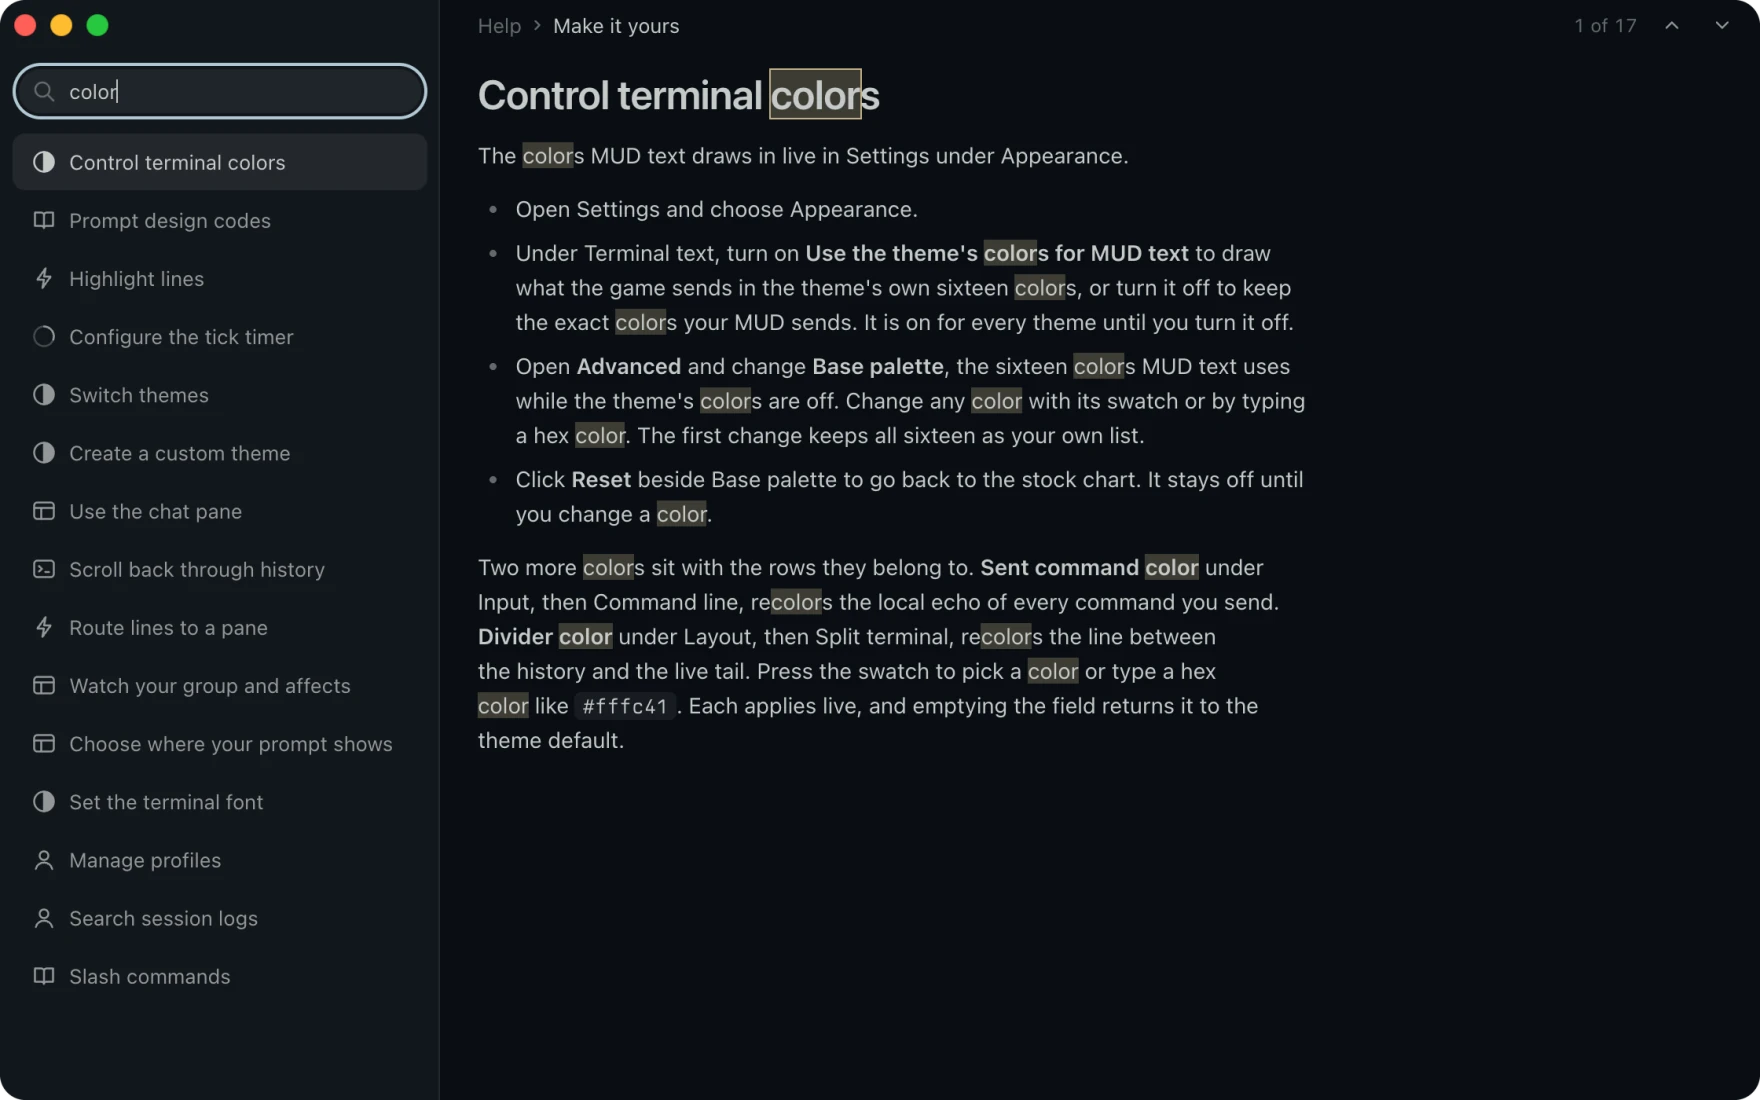Jump to next search match with down chevron

point(1722,25)
